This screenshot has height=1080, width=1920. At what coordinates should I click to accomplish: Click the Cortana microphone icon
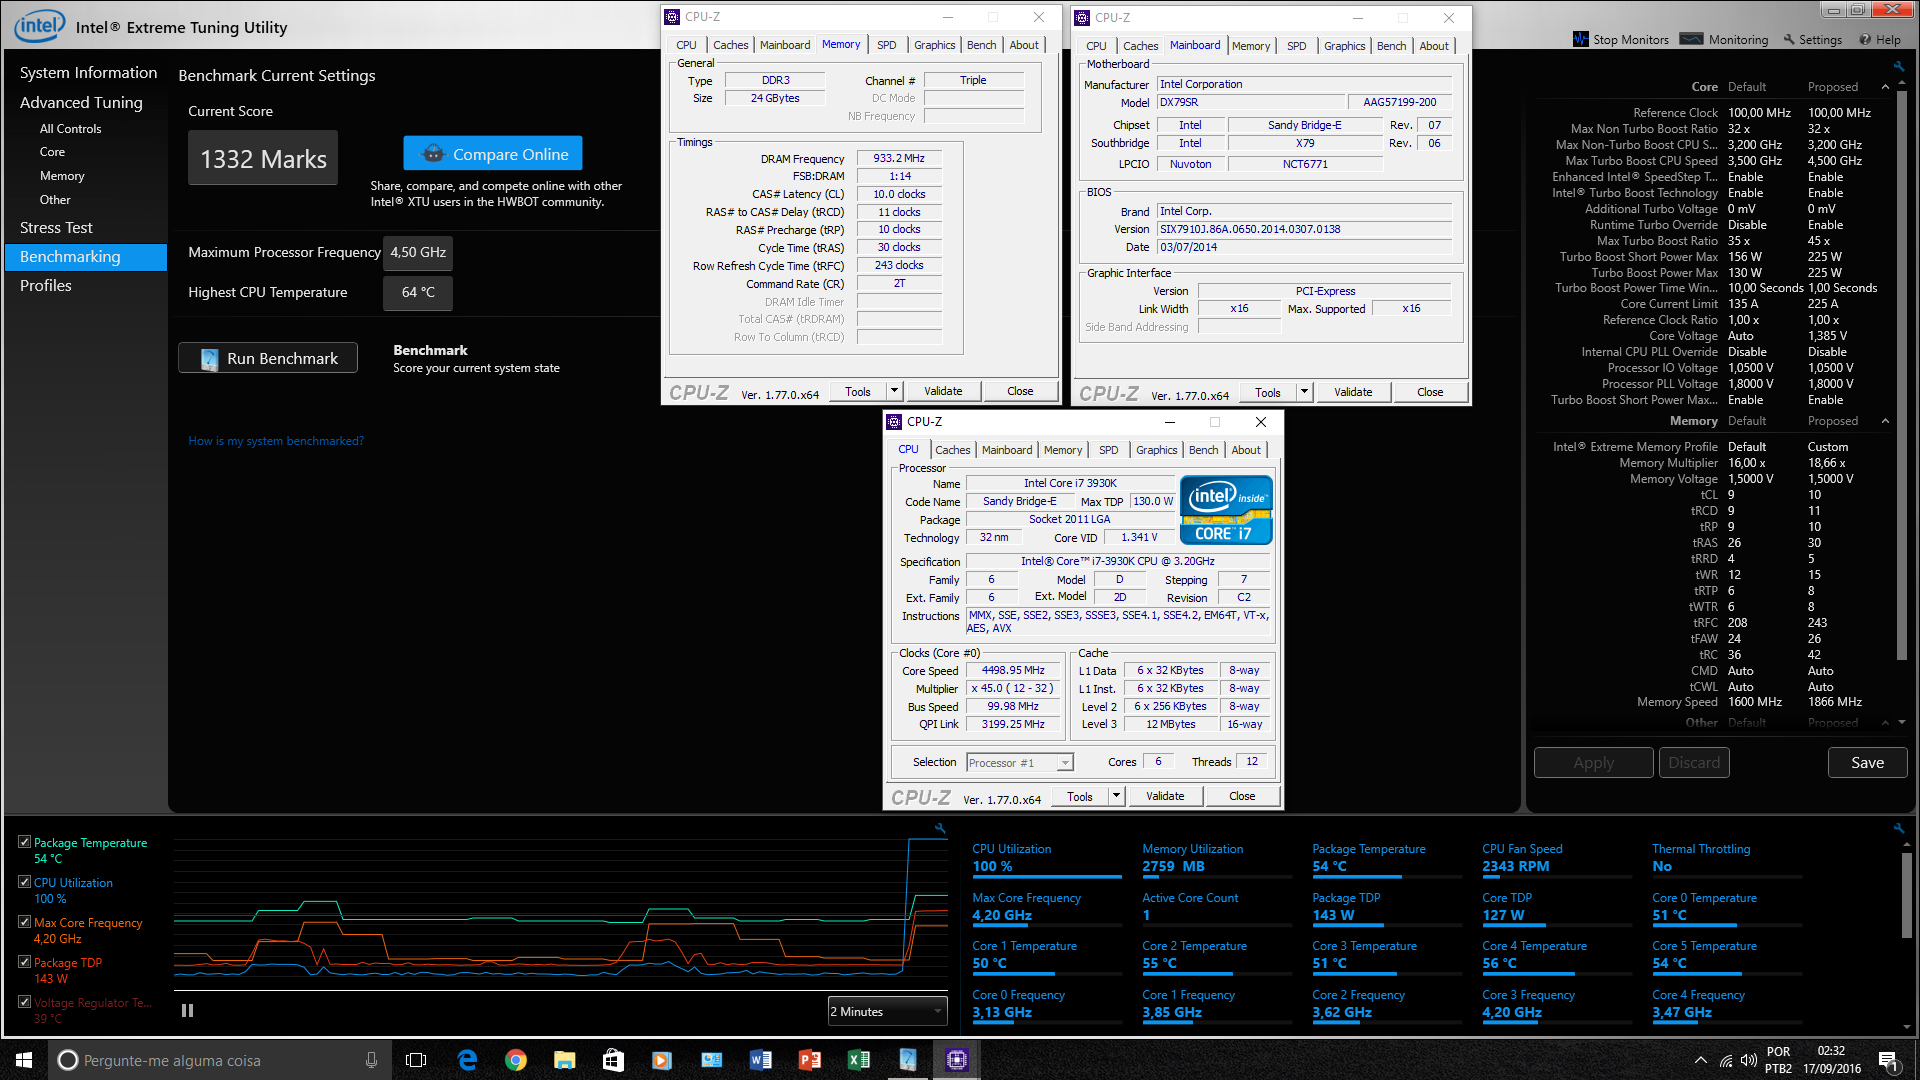click(371, 1060)
